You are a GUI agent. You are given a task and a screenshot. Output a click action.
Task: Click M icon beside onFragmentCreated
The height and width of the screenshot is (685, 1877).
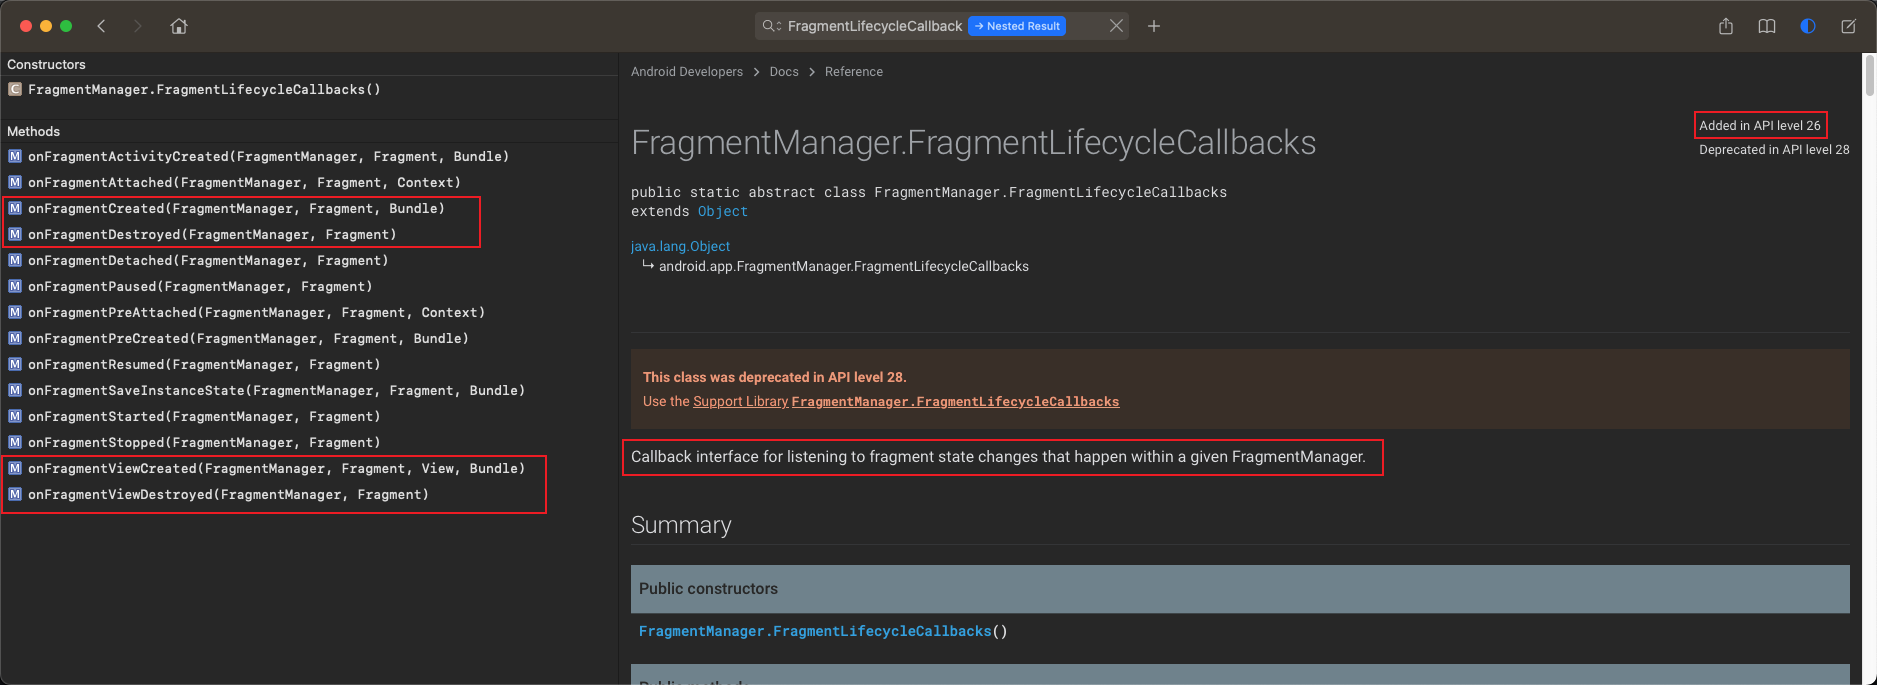[x=15, y=208]
